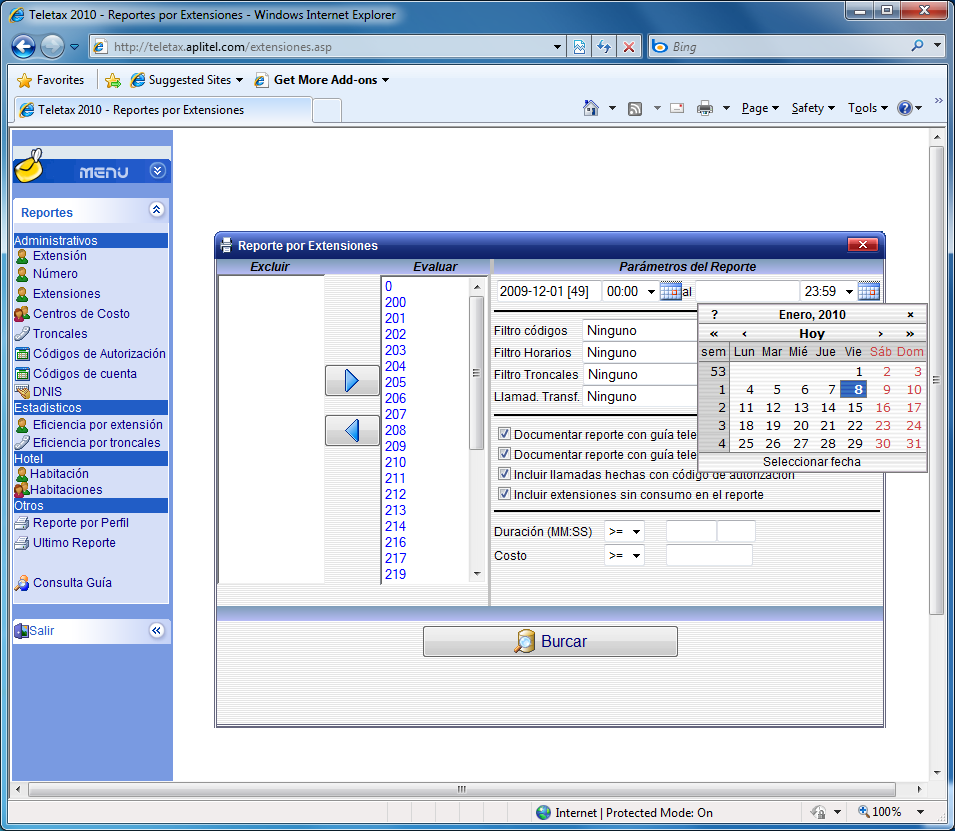Open Códigos de Autorización report
955x831 pixels.
tap(99, 354)
